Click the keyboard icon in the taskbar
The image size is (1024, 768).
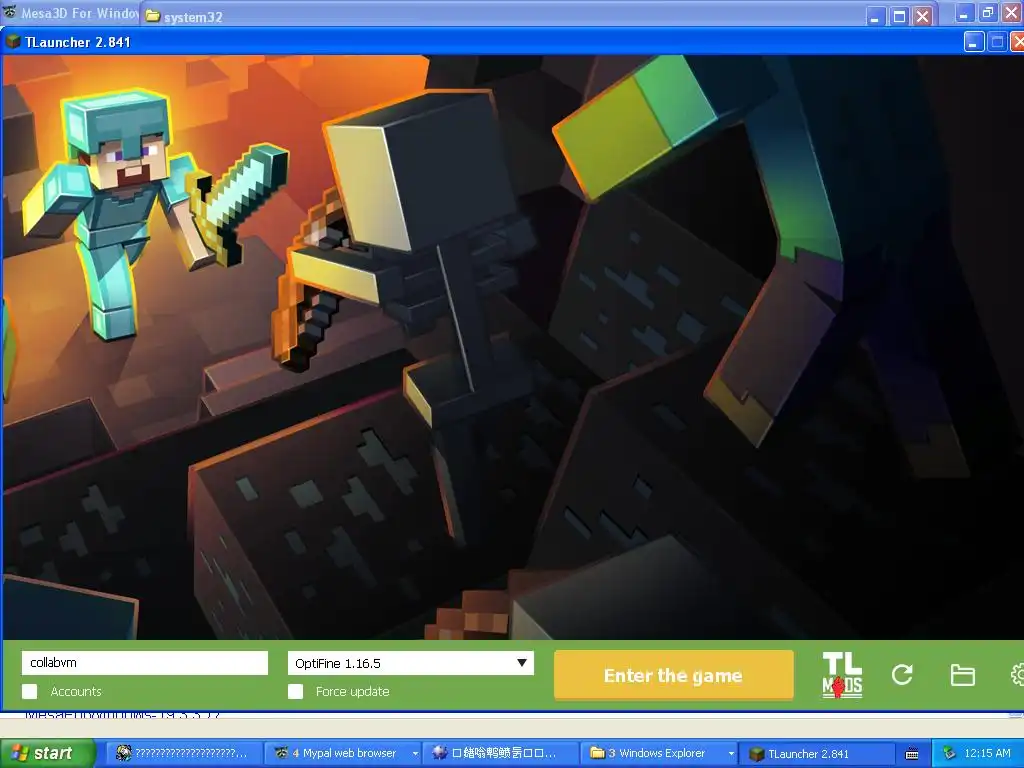click(912, 754)
